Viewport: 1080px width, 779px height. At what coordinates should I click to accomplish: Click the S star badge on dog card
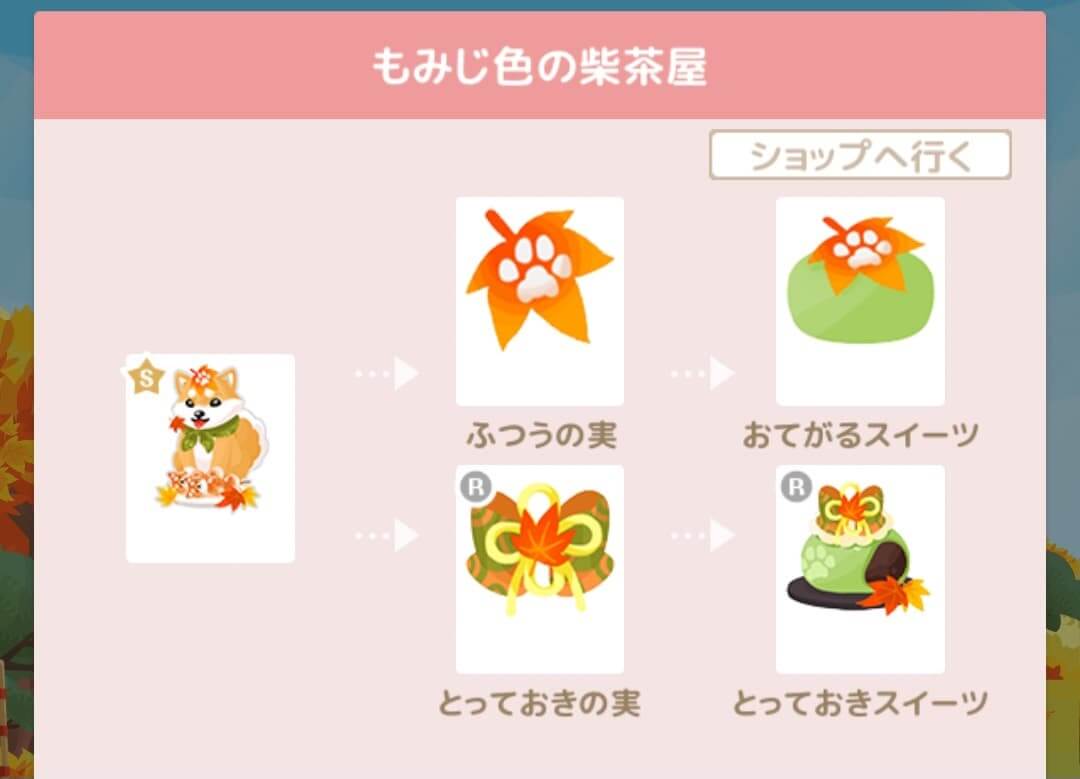(146, 377)
